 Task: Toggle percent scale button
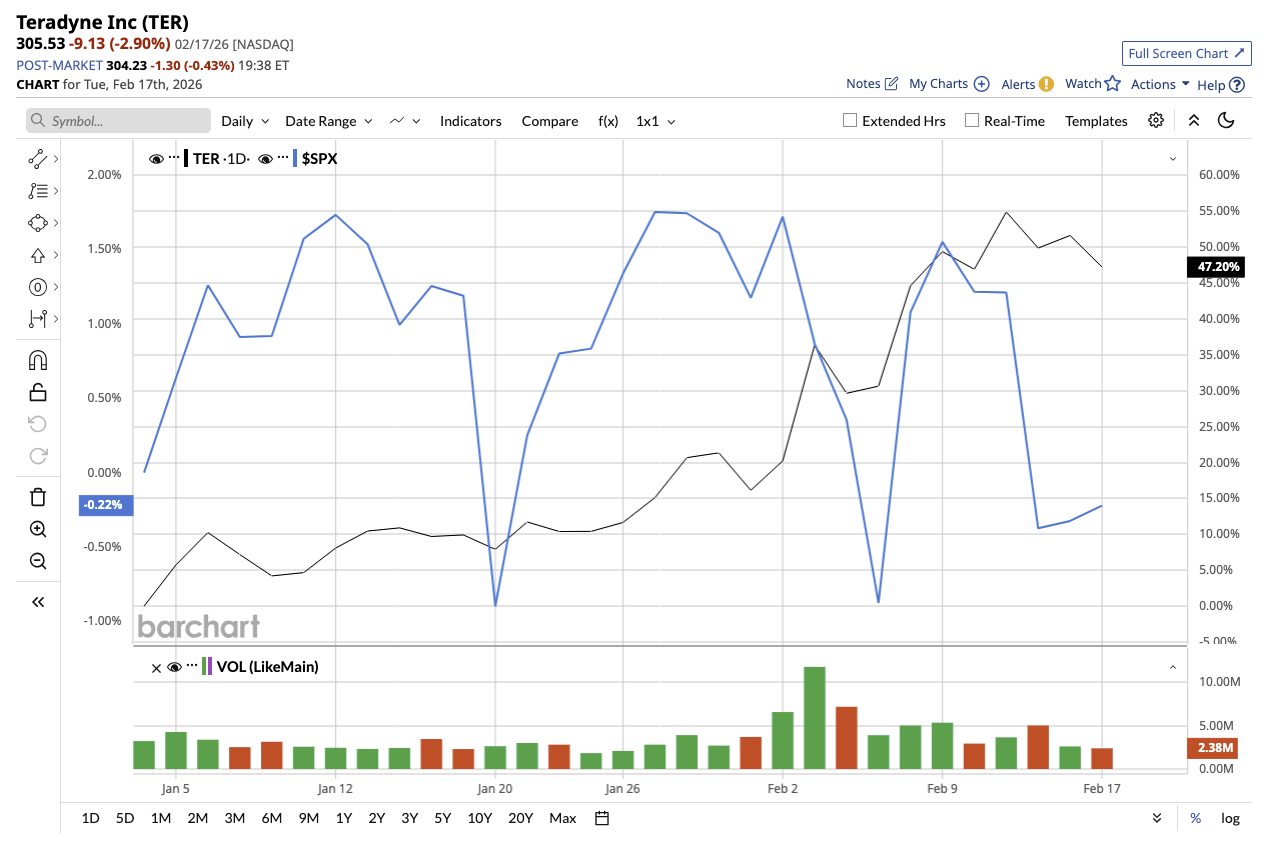(1195, 818)
